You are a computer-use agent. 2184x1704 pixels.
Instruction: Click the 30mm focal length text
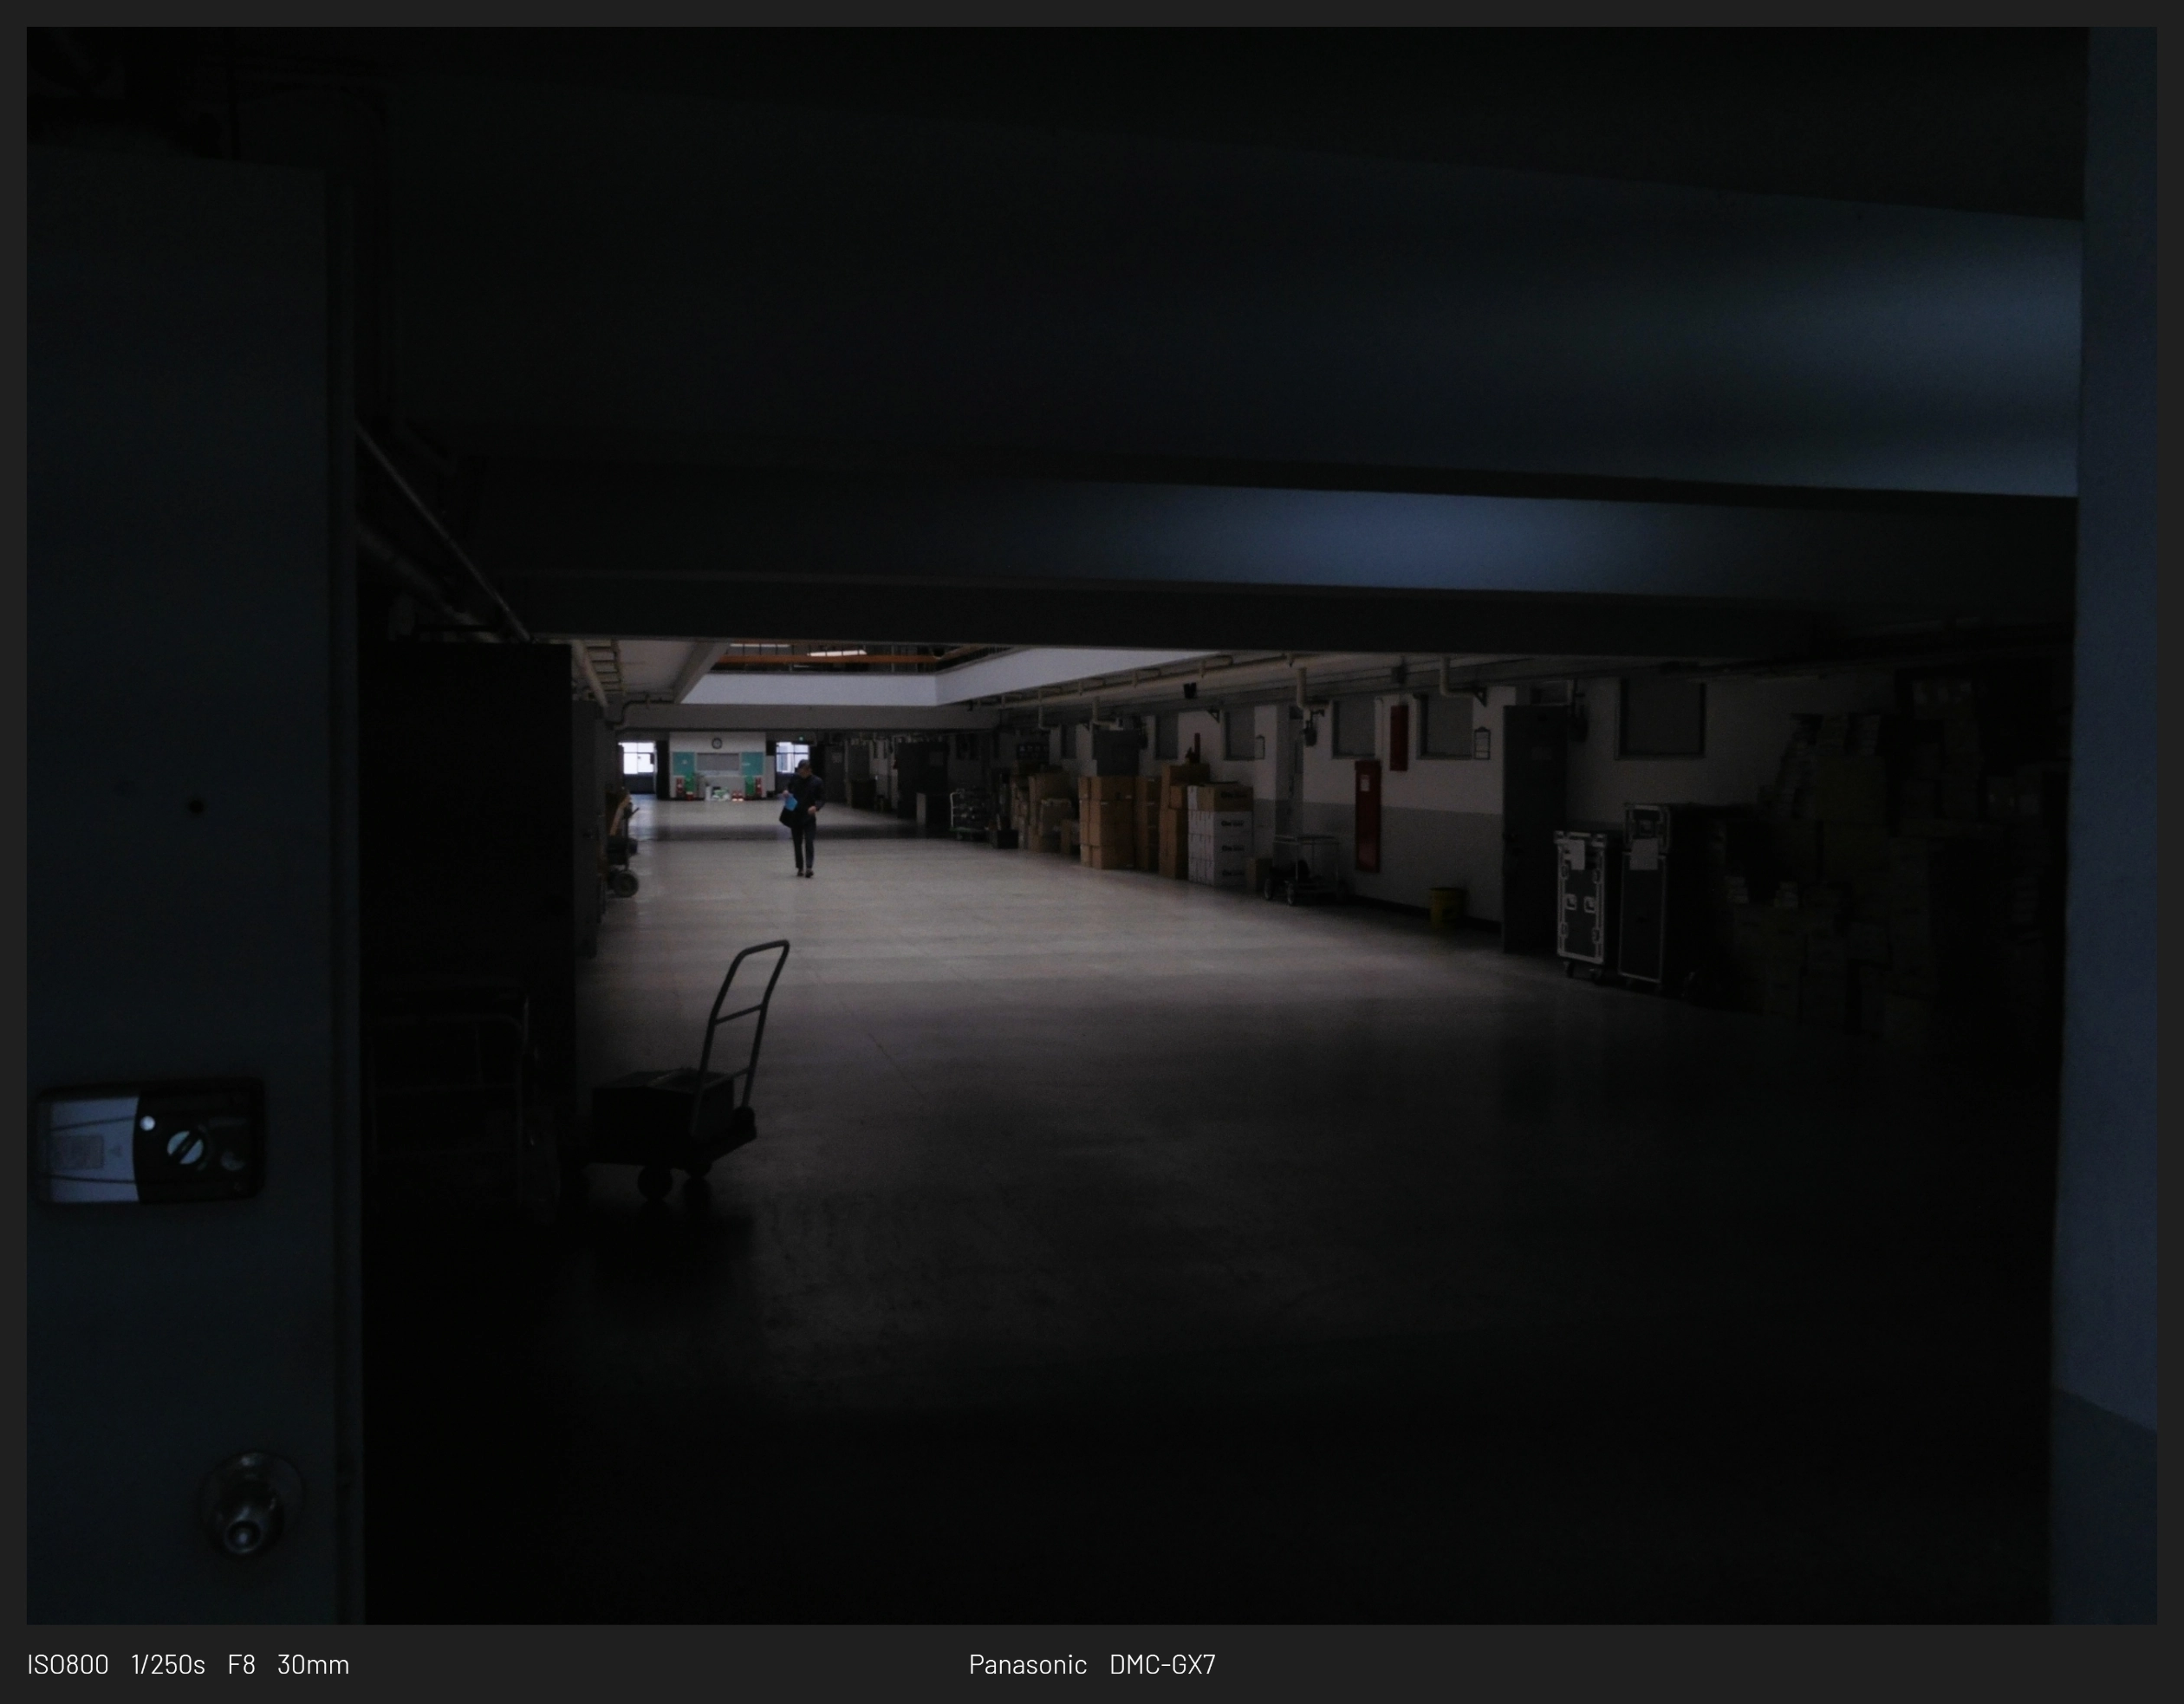[x=313, y=1664]
